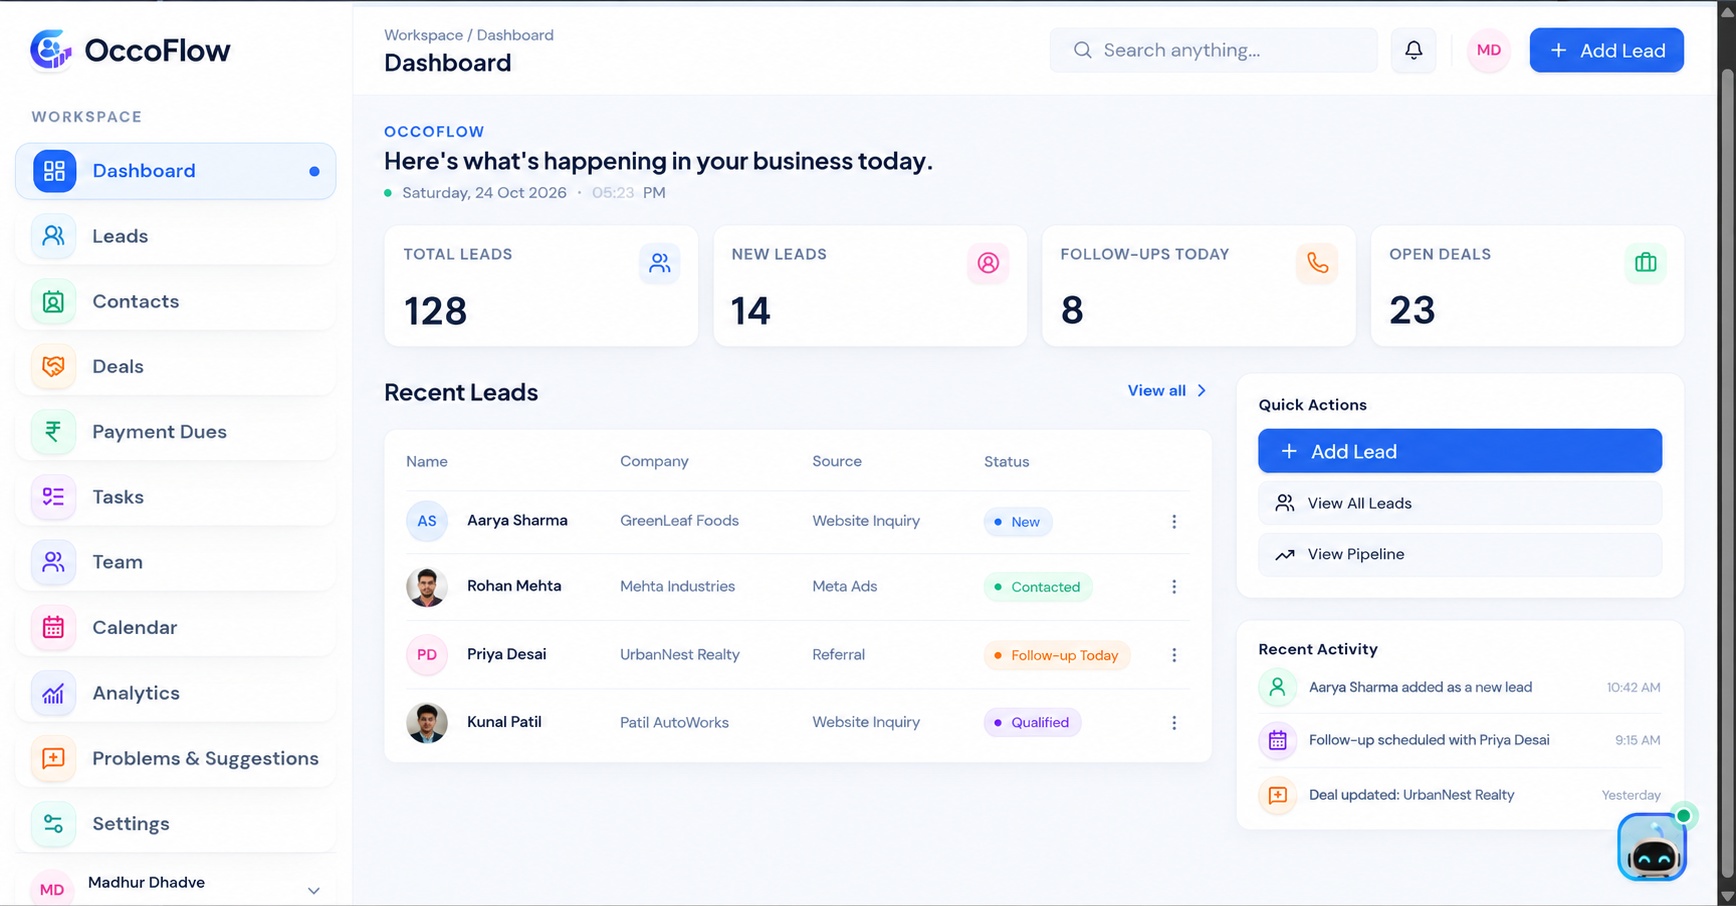Click the Add Lead button in header

[x=1606, y=50]
